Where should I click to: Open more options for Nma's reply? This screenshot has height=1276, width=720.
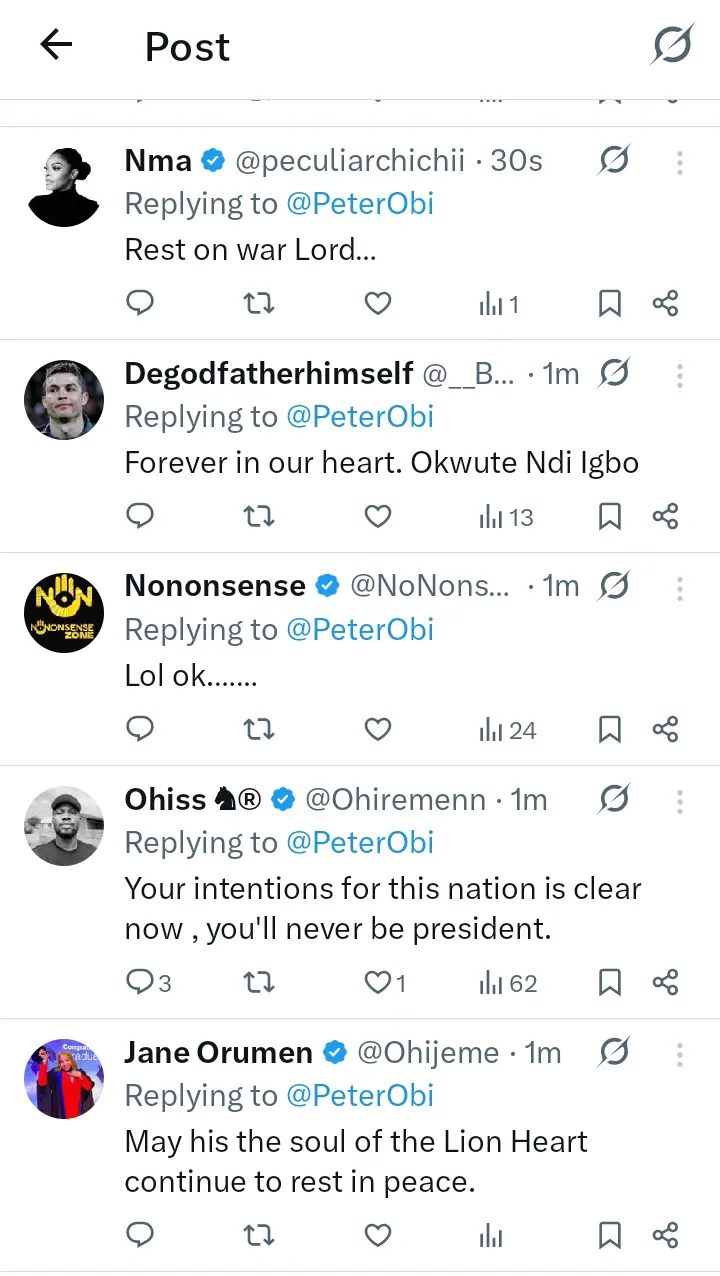679,162
